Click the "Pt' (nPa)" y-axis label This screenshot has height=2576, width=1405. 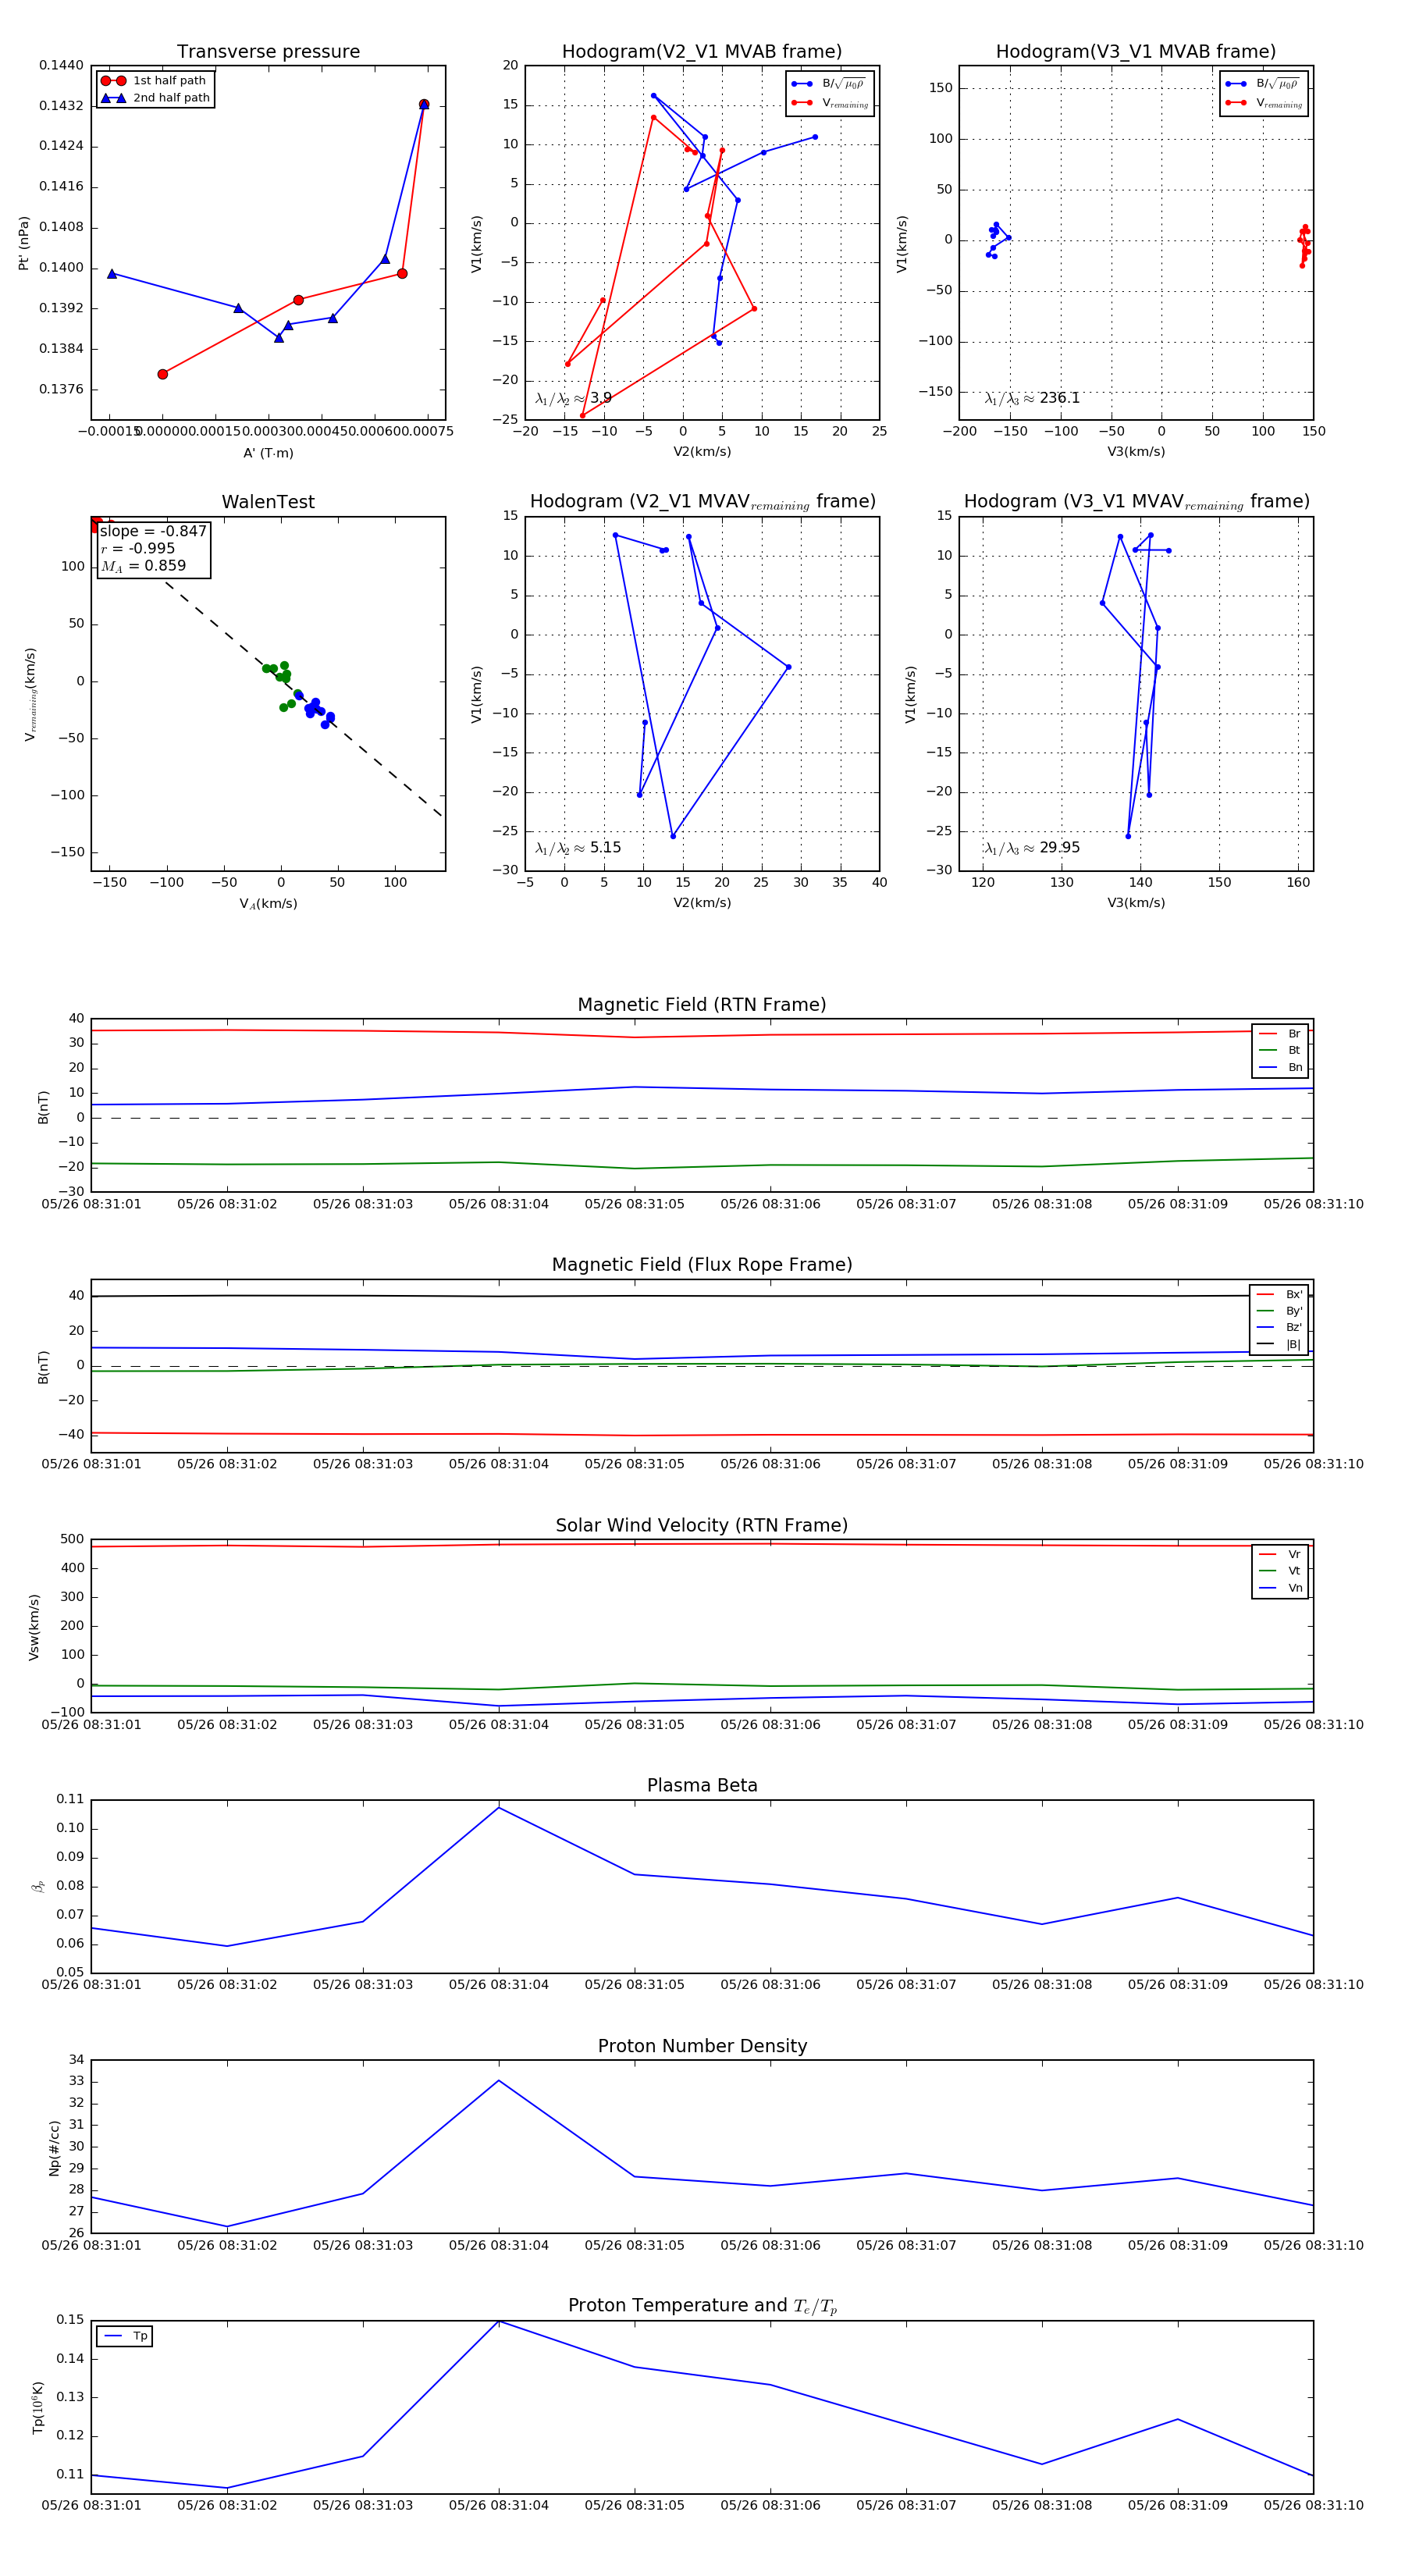pyautogui.click(x=24, y=243)
